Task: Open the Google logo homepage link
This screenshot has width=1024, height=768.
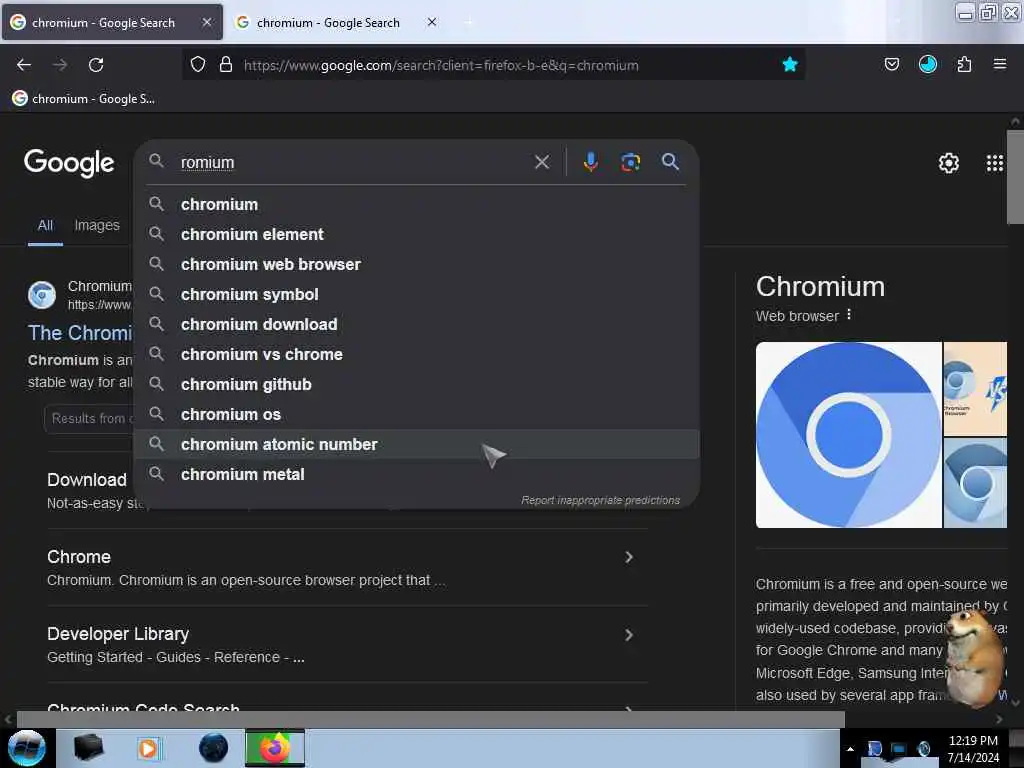Action: click(69, 163)
